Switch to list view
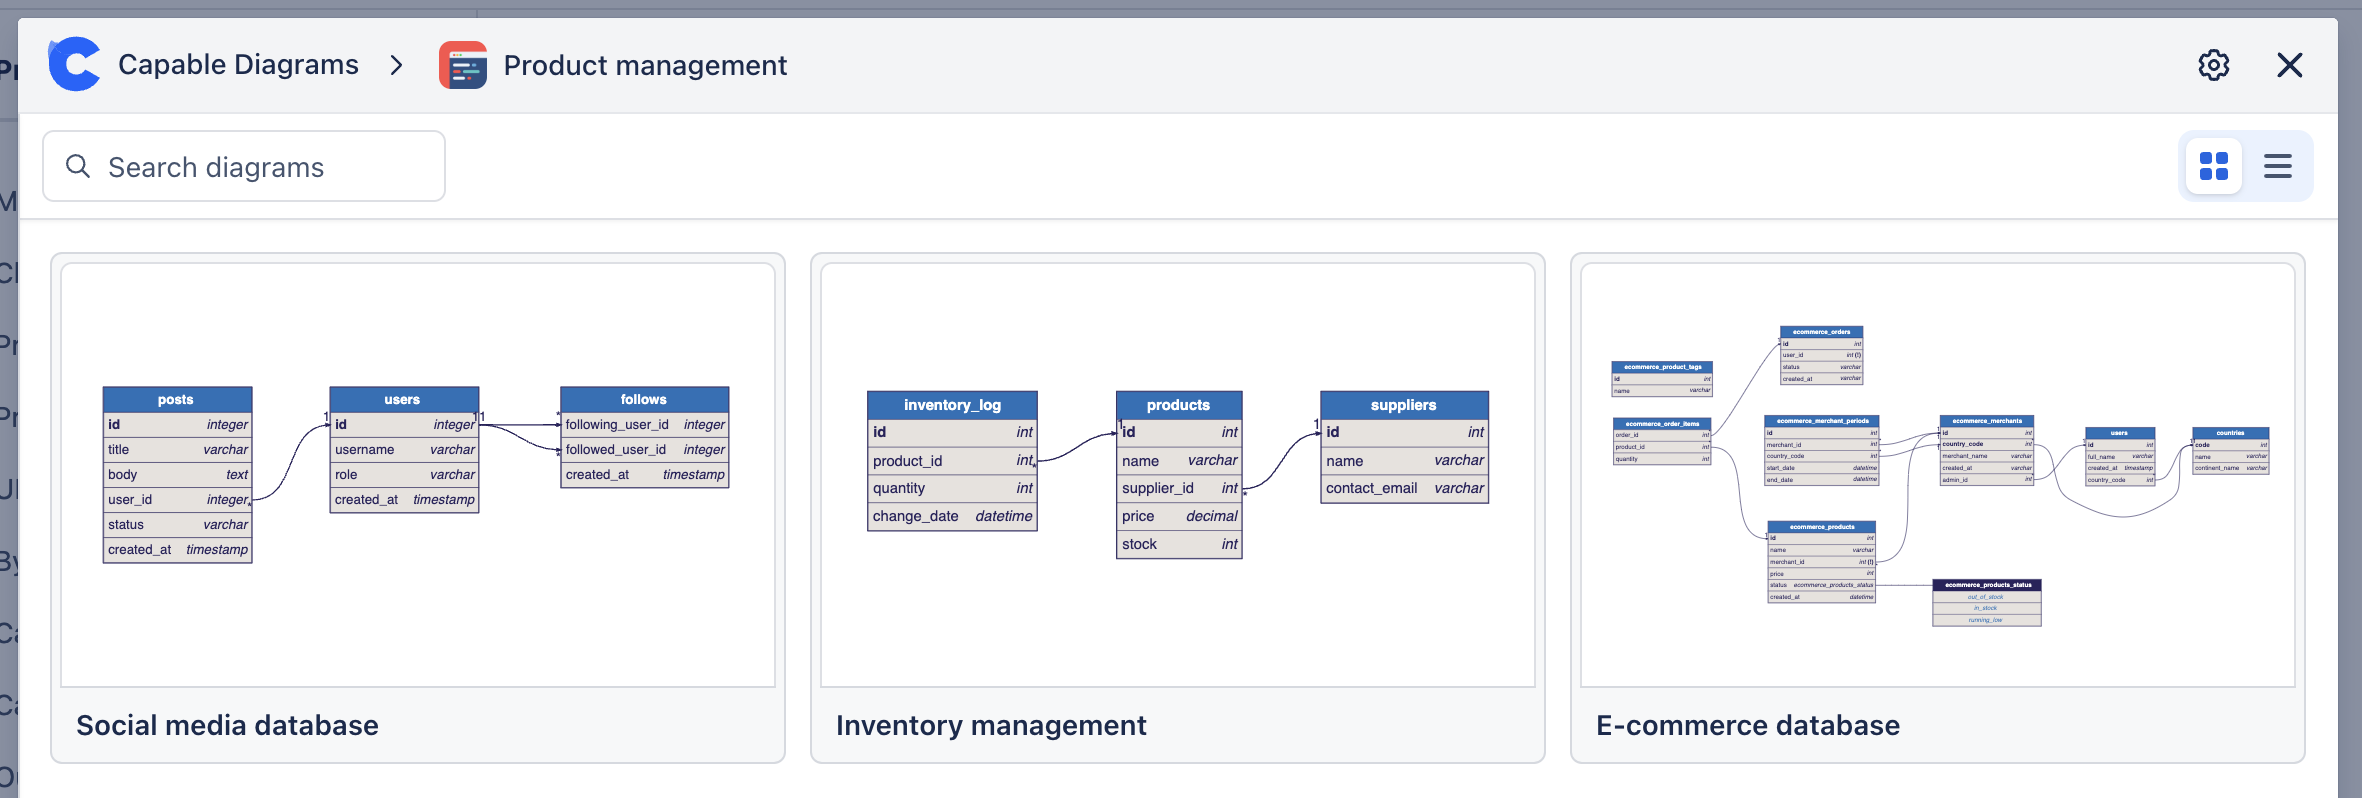Viewport: 2362px width, 798px height. 2277,166
